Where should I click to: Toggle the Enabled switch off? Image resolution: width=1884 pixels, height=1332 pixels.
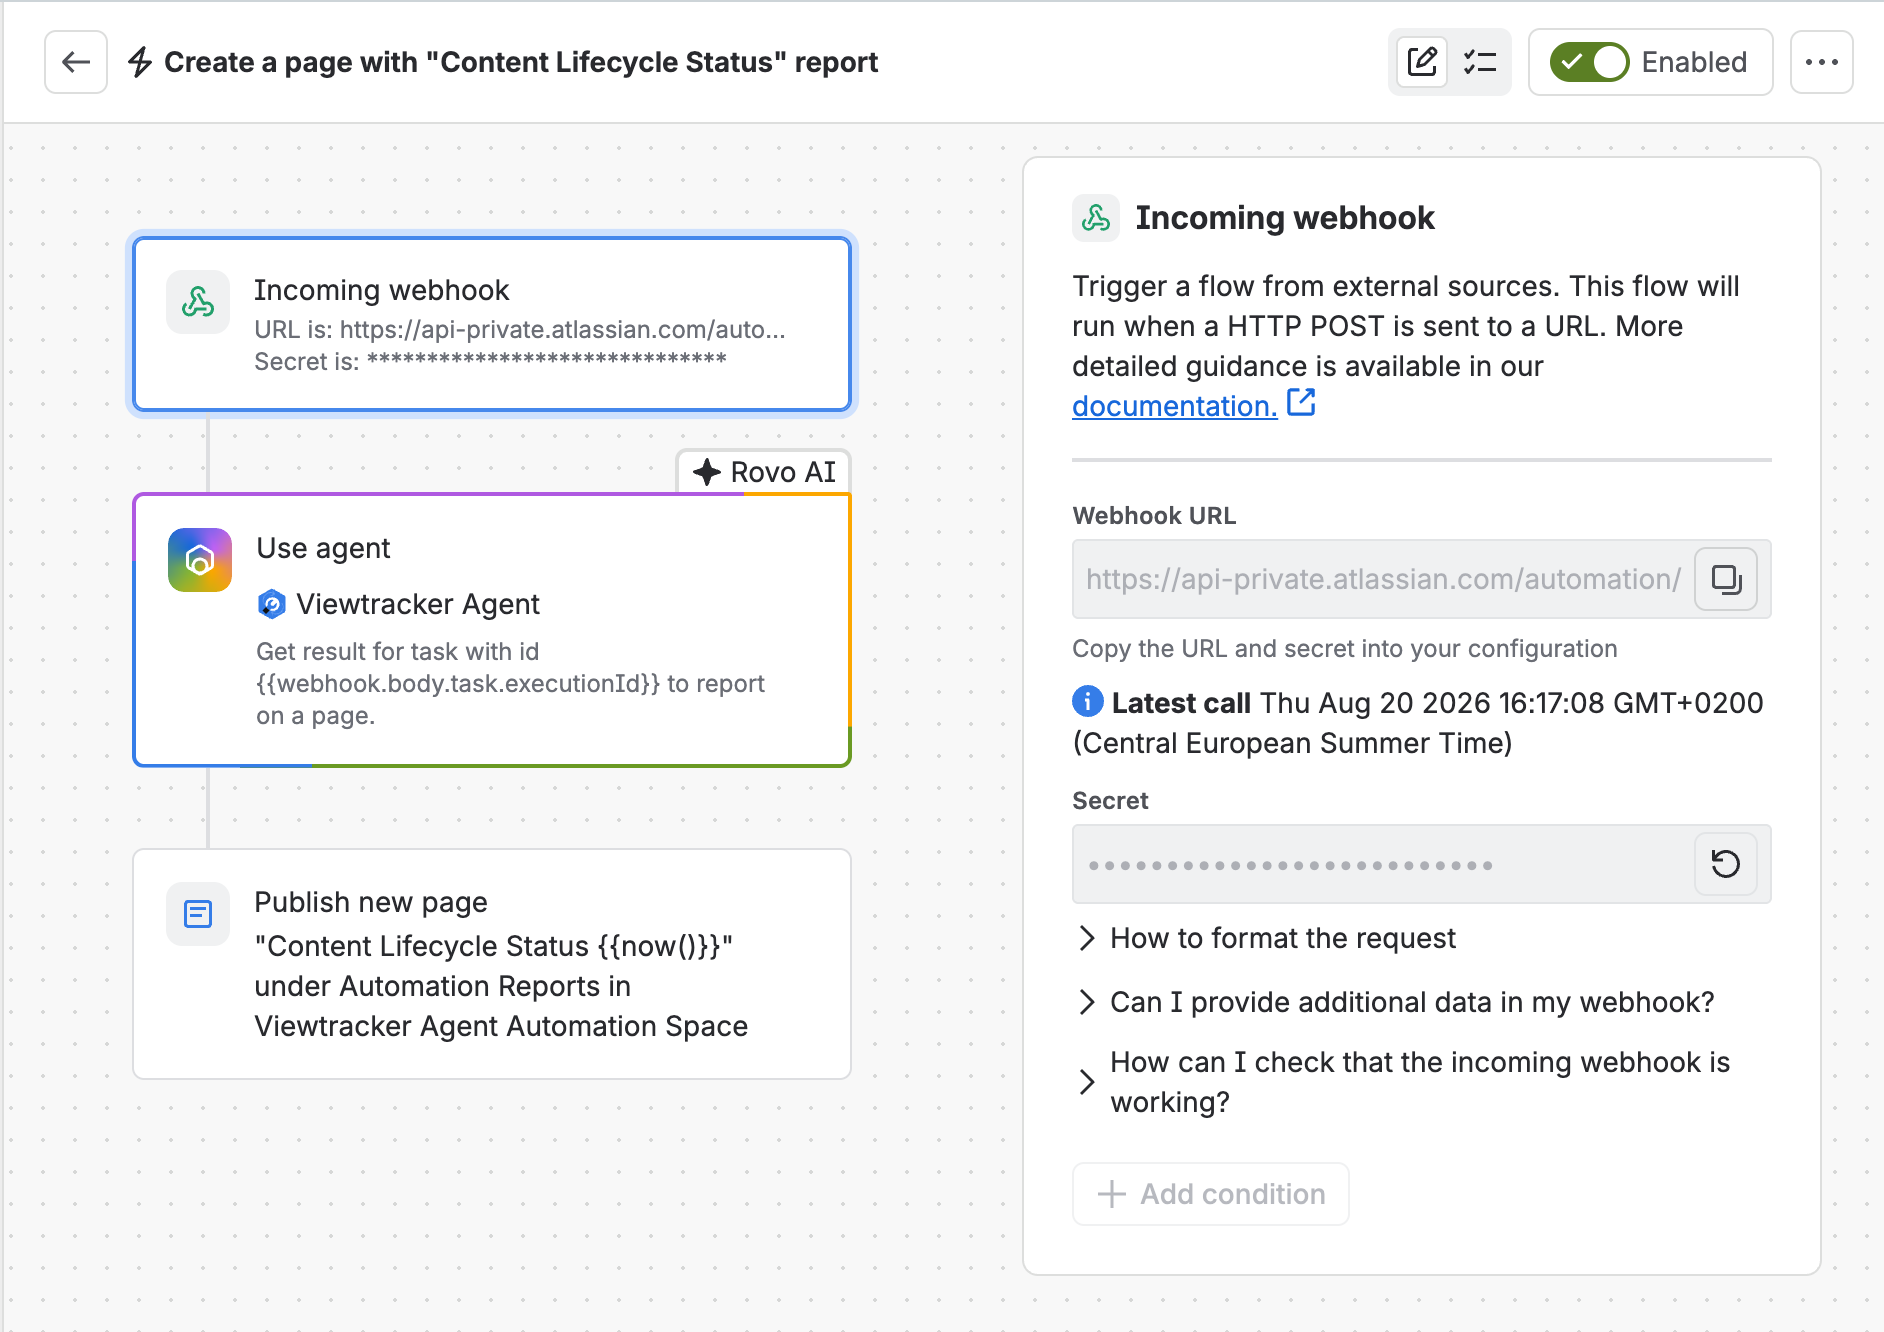[x=1589, y=62]
